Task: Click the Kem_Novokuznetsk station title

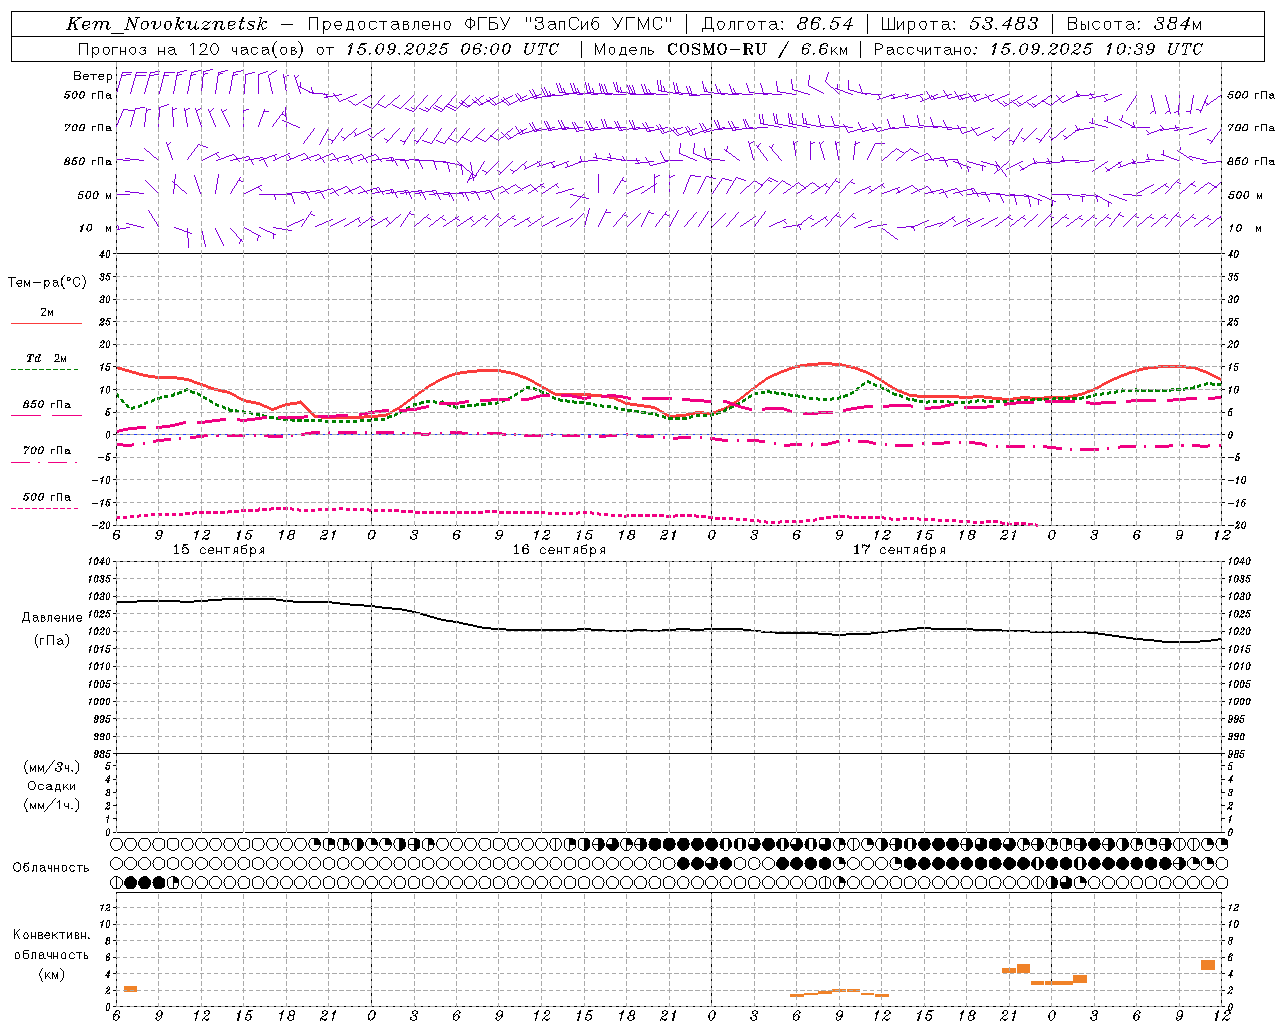Action: pos(166,24)
